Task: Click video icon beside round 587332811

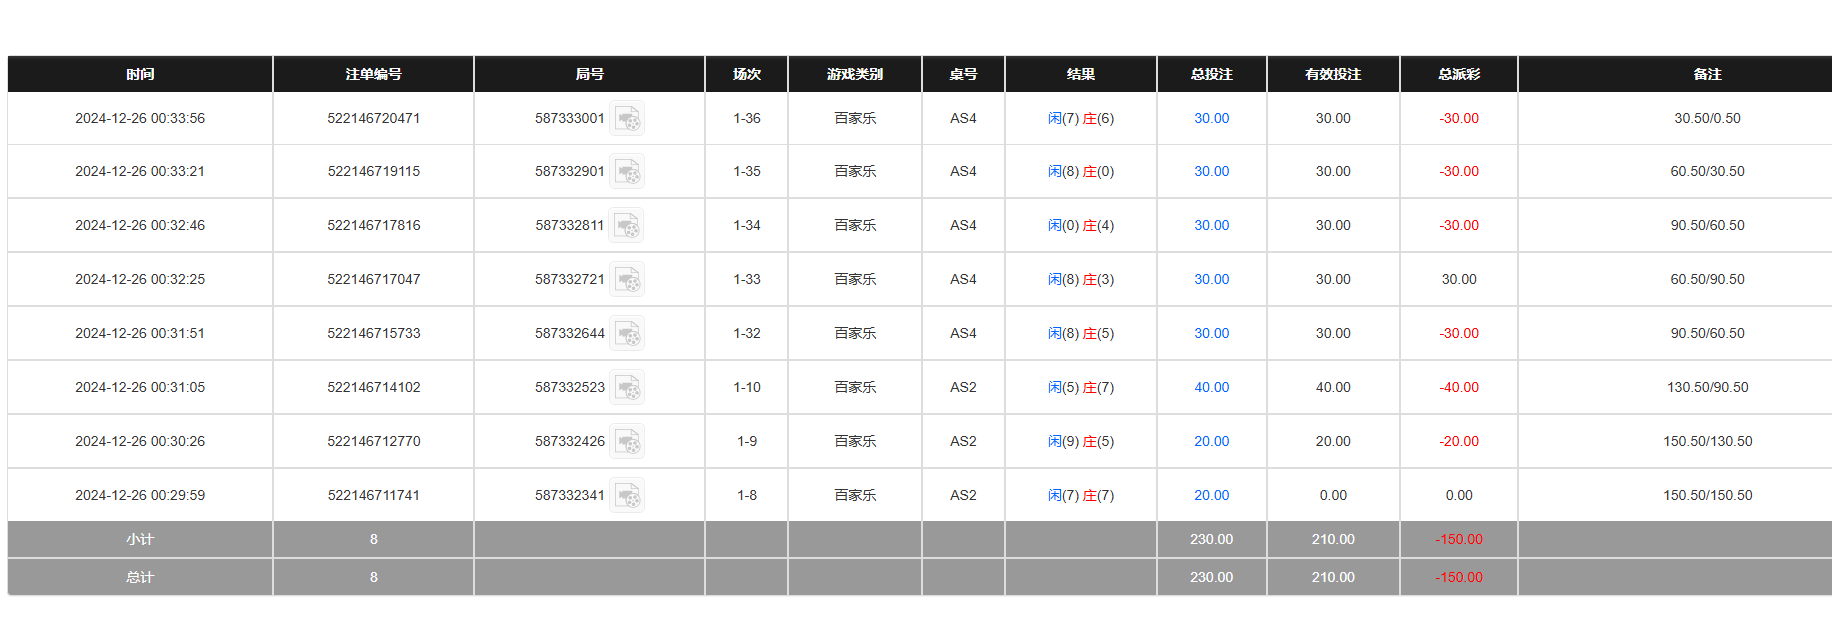Action: click(627, 226)
